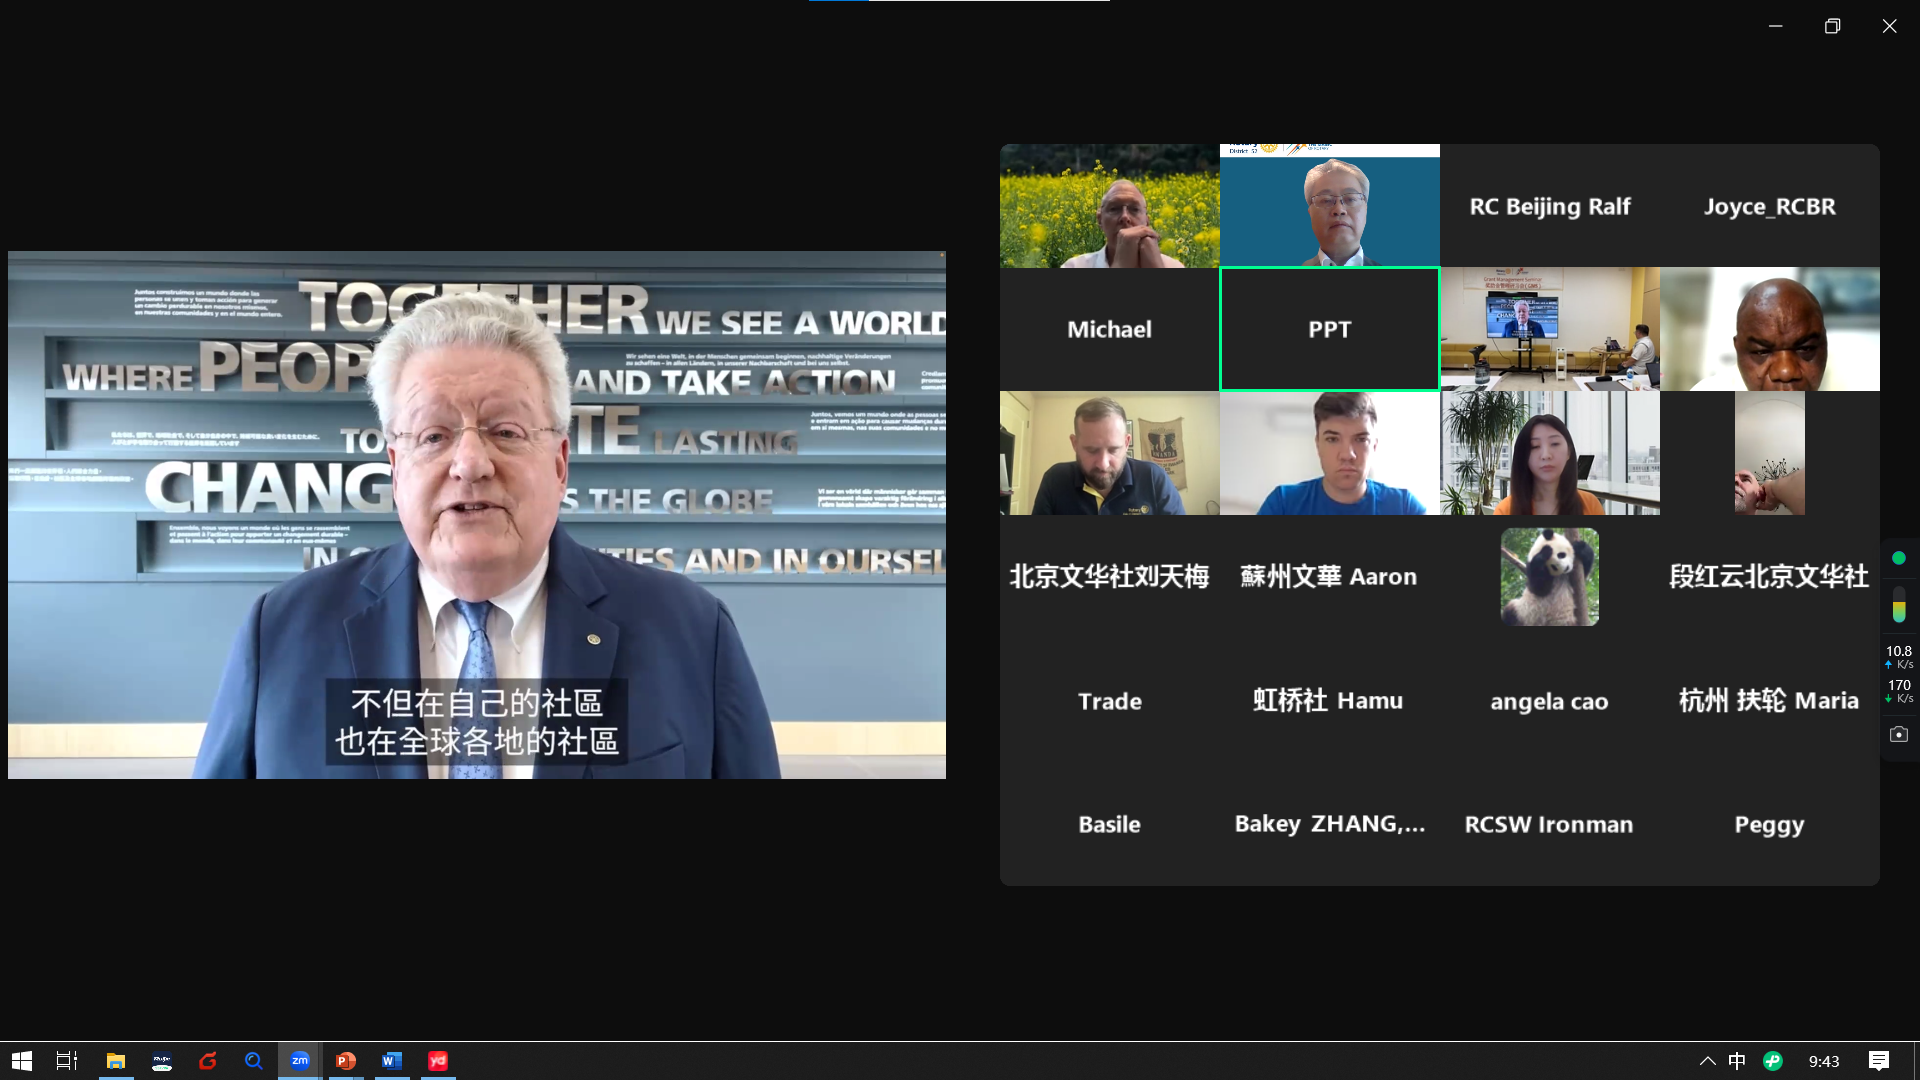Image resolution: width=1920 pixels, height=1080 pixels.
Task: Select the Joyce_RCBR participant tile
Action: coord(1770,206)
